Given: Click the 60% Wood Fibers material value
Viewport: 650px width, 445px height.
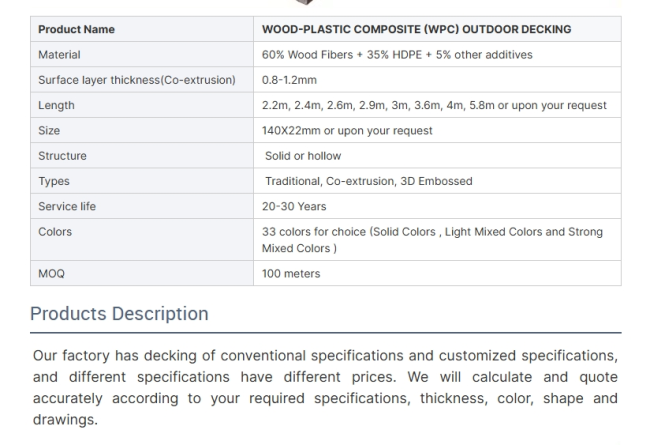Looking at the screenshot, I should pos(397,55).
